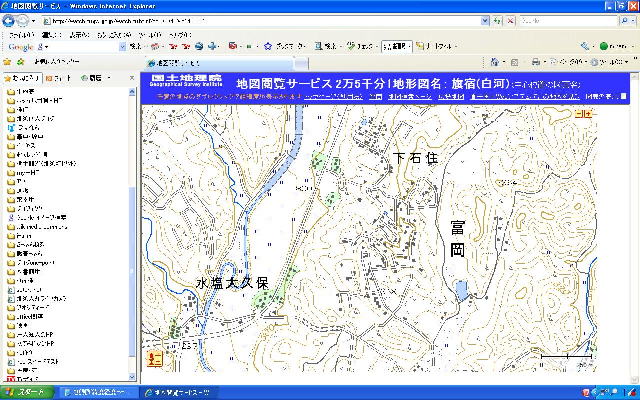The height and width of the screenshot is (400, 640).
Task: Switch to the 履歴 tab in Favorites Center
Action: 92,78
